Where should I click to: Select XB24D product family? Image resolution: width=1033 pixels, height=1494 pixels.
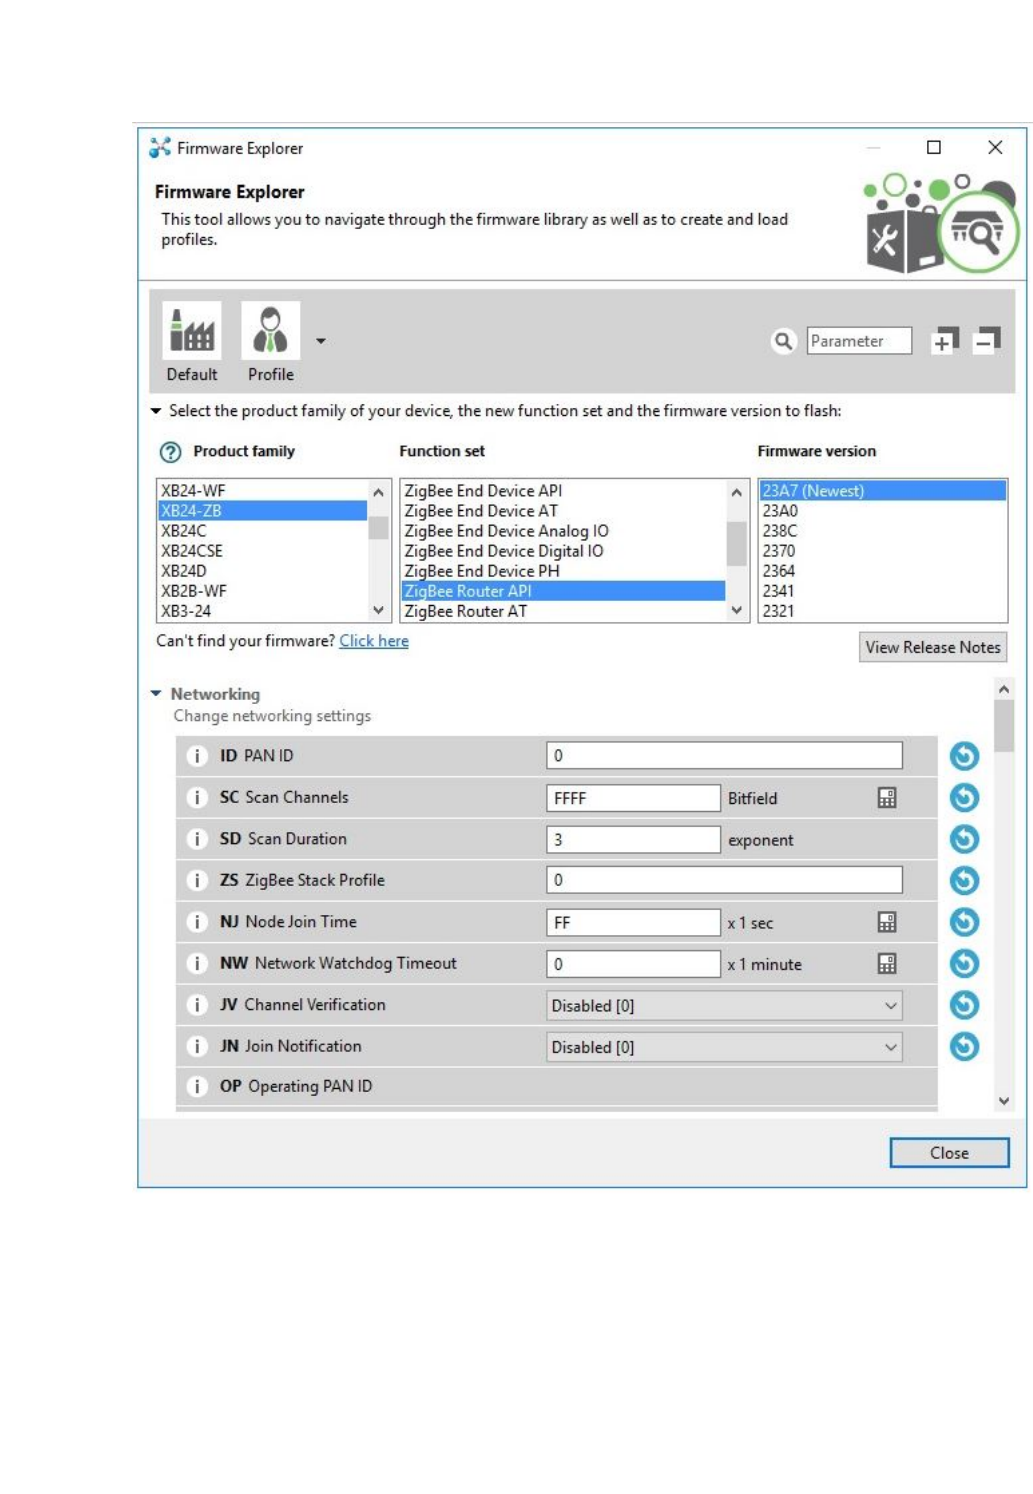click(x=262, y=570)
